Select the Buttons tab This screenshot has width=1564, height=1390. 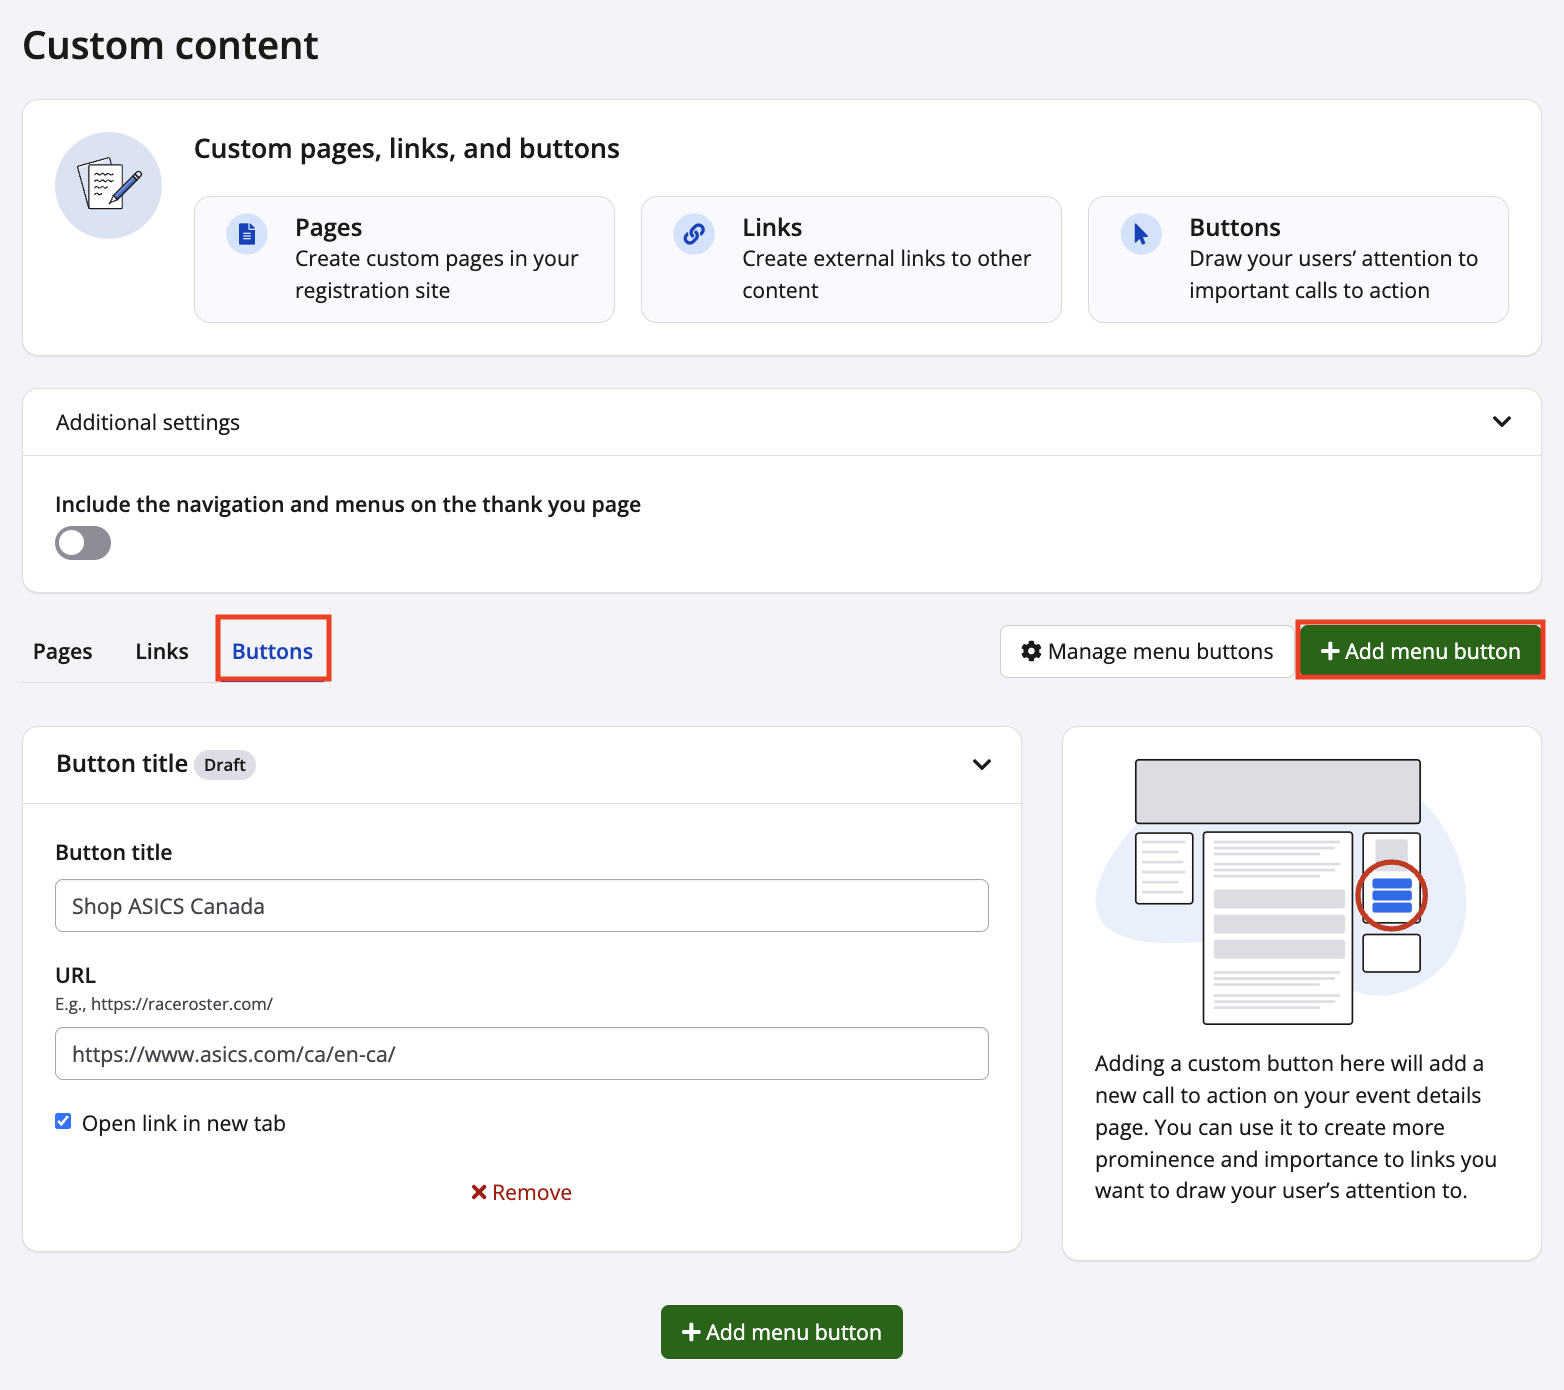tap(272, 652)
